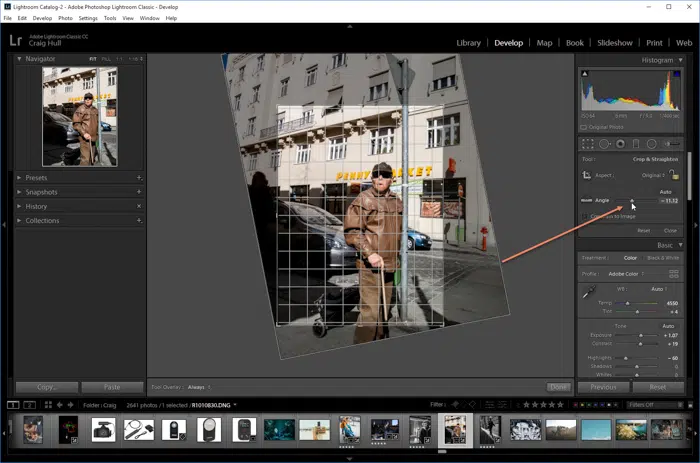Click the Previous button
Screen dimensions: 700x463
pos(603,387)
